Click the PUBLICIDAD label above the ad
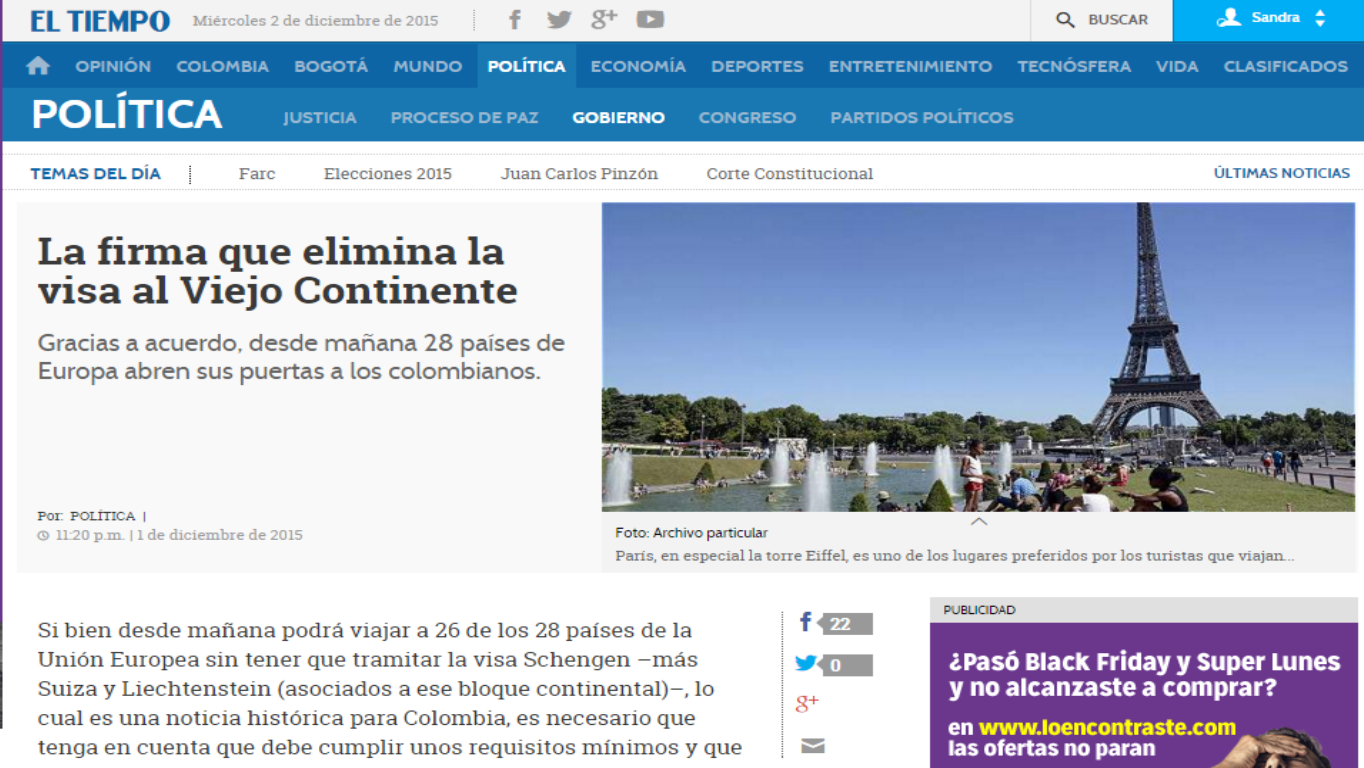Image resolution: width=1364 pixels, height=768 pixels. tap(979, 610)
